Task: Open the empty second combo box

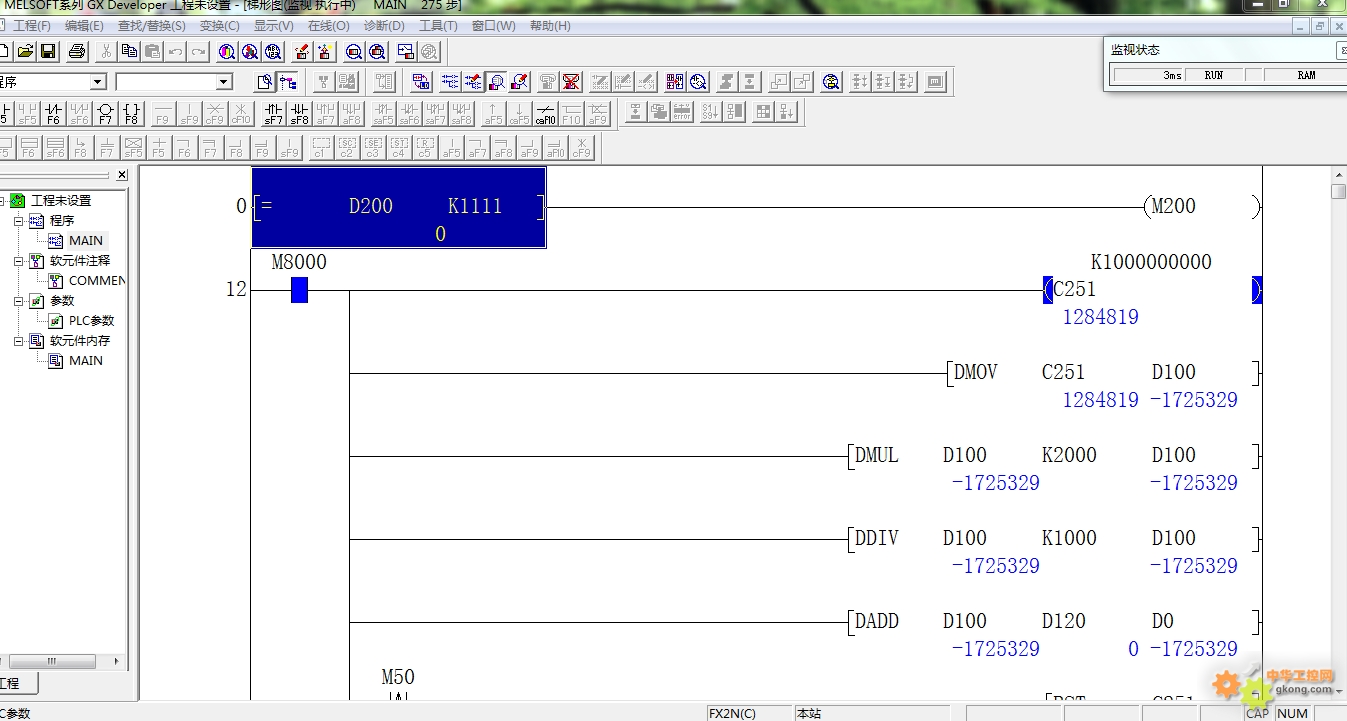Action: point(224,82)
